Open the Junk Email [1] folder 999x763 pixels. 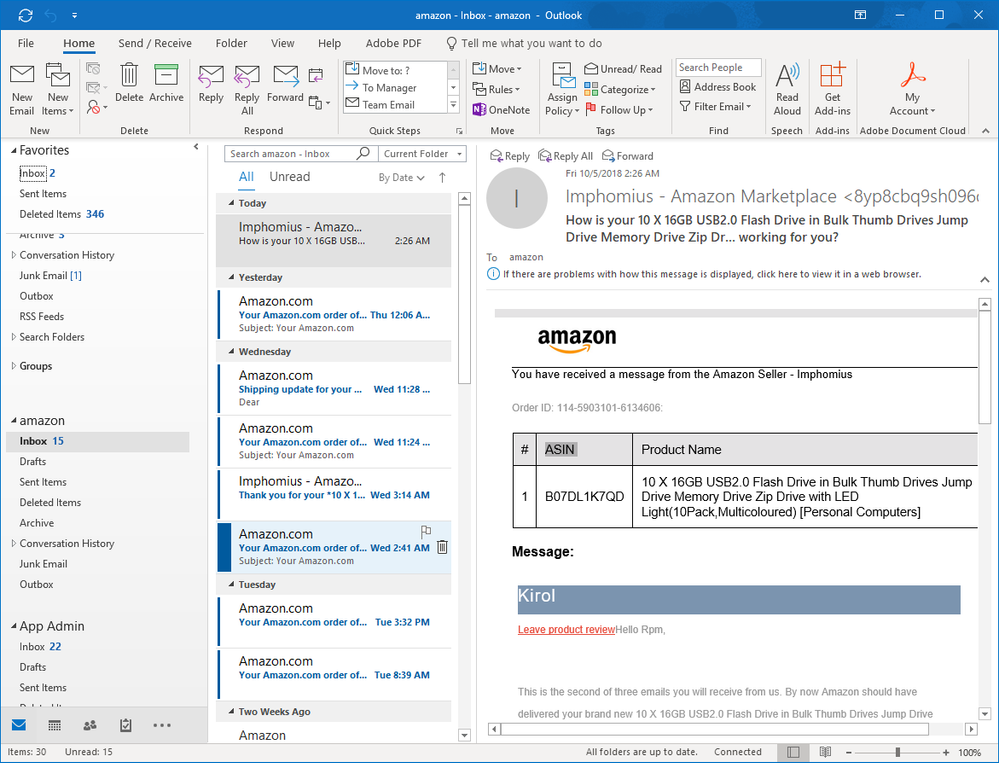click(50, 275)
